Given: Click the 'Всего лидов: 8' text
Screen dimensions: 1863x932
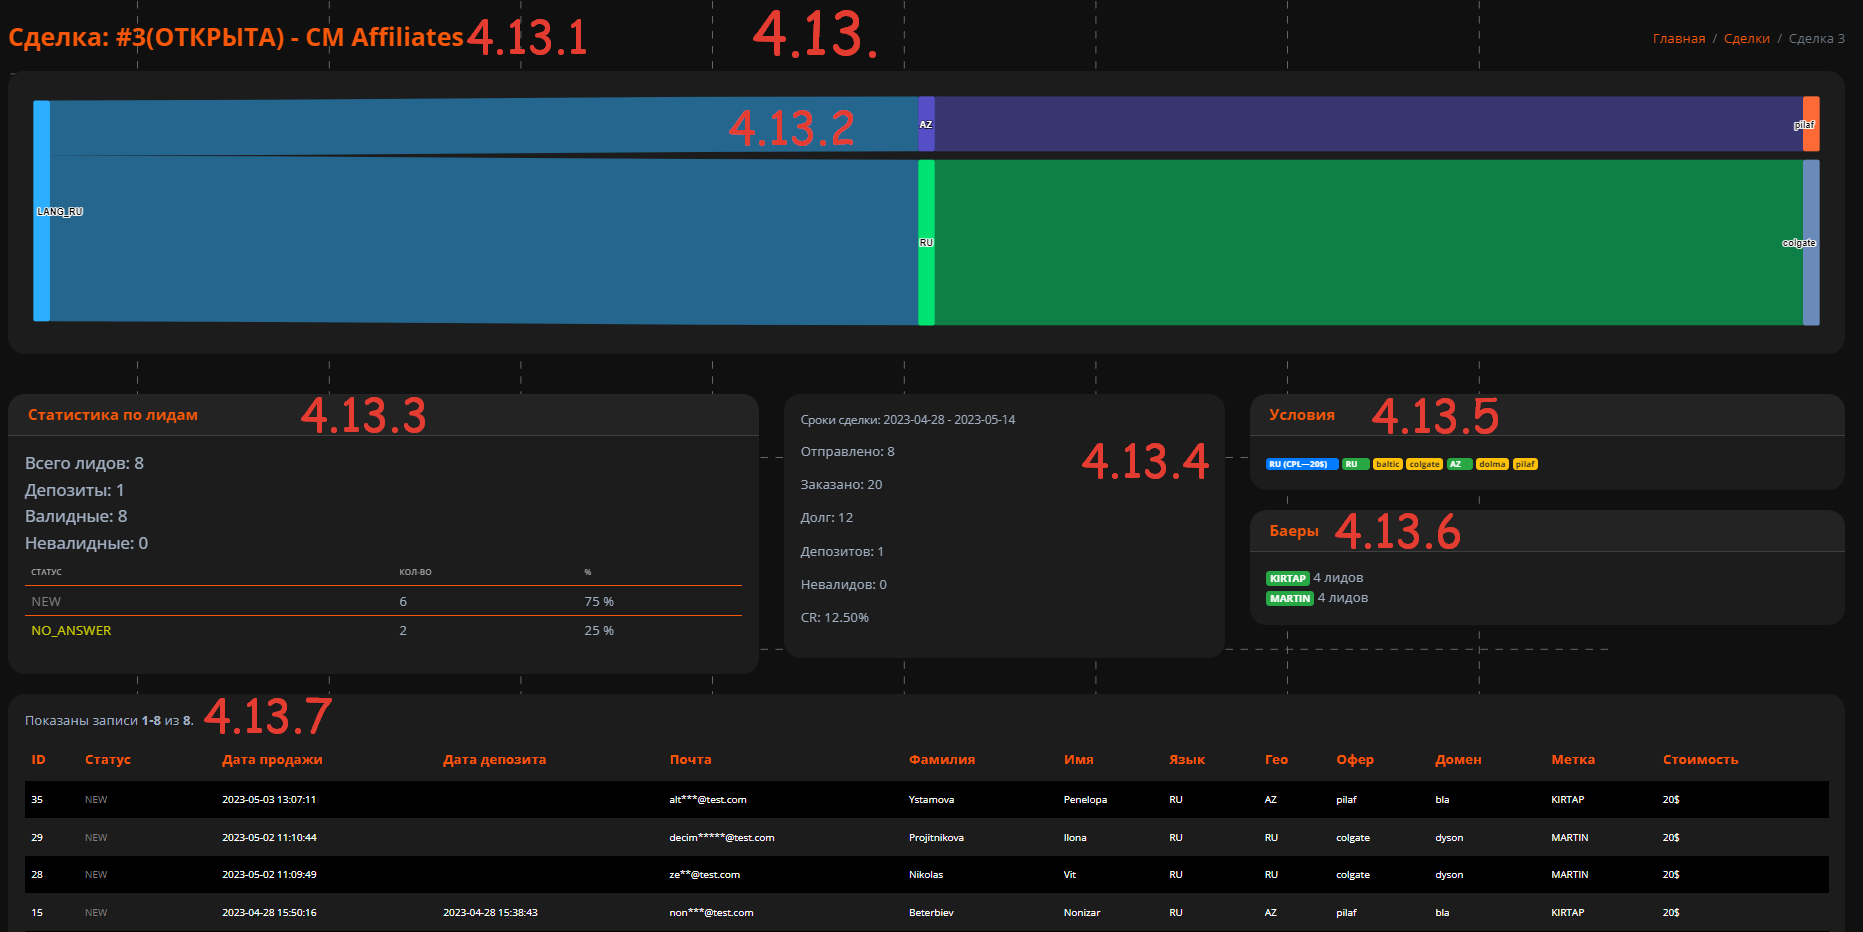Looking at the screenshot, I should (84, 463).
